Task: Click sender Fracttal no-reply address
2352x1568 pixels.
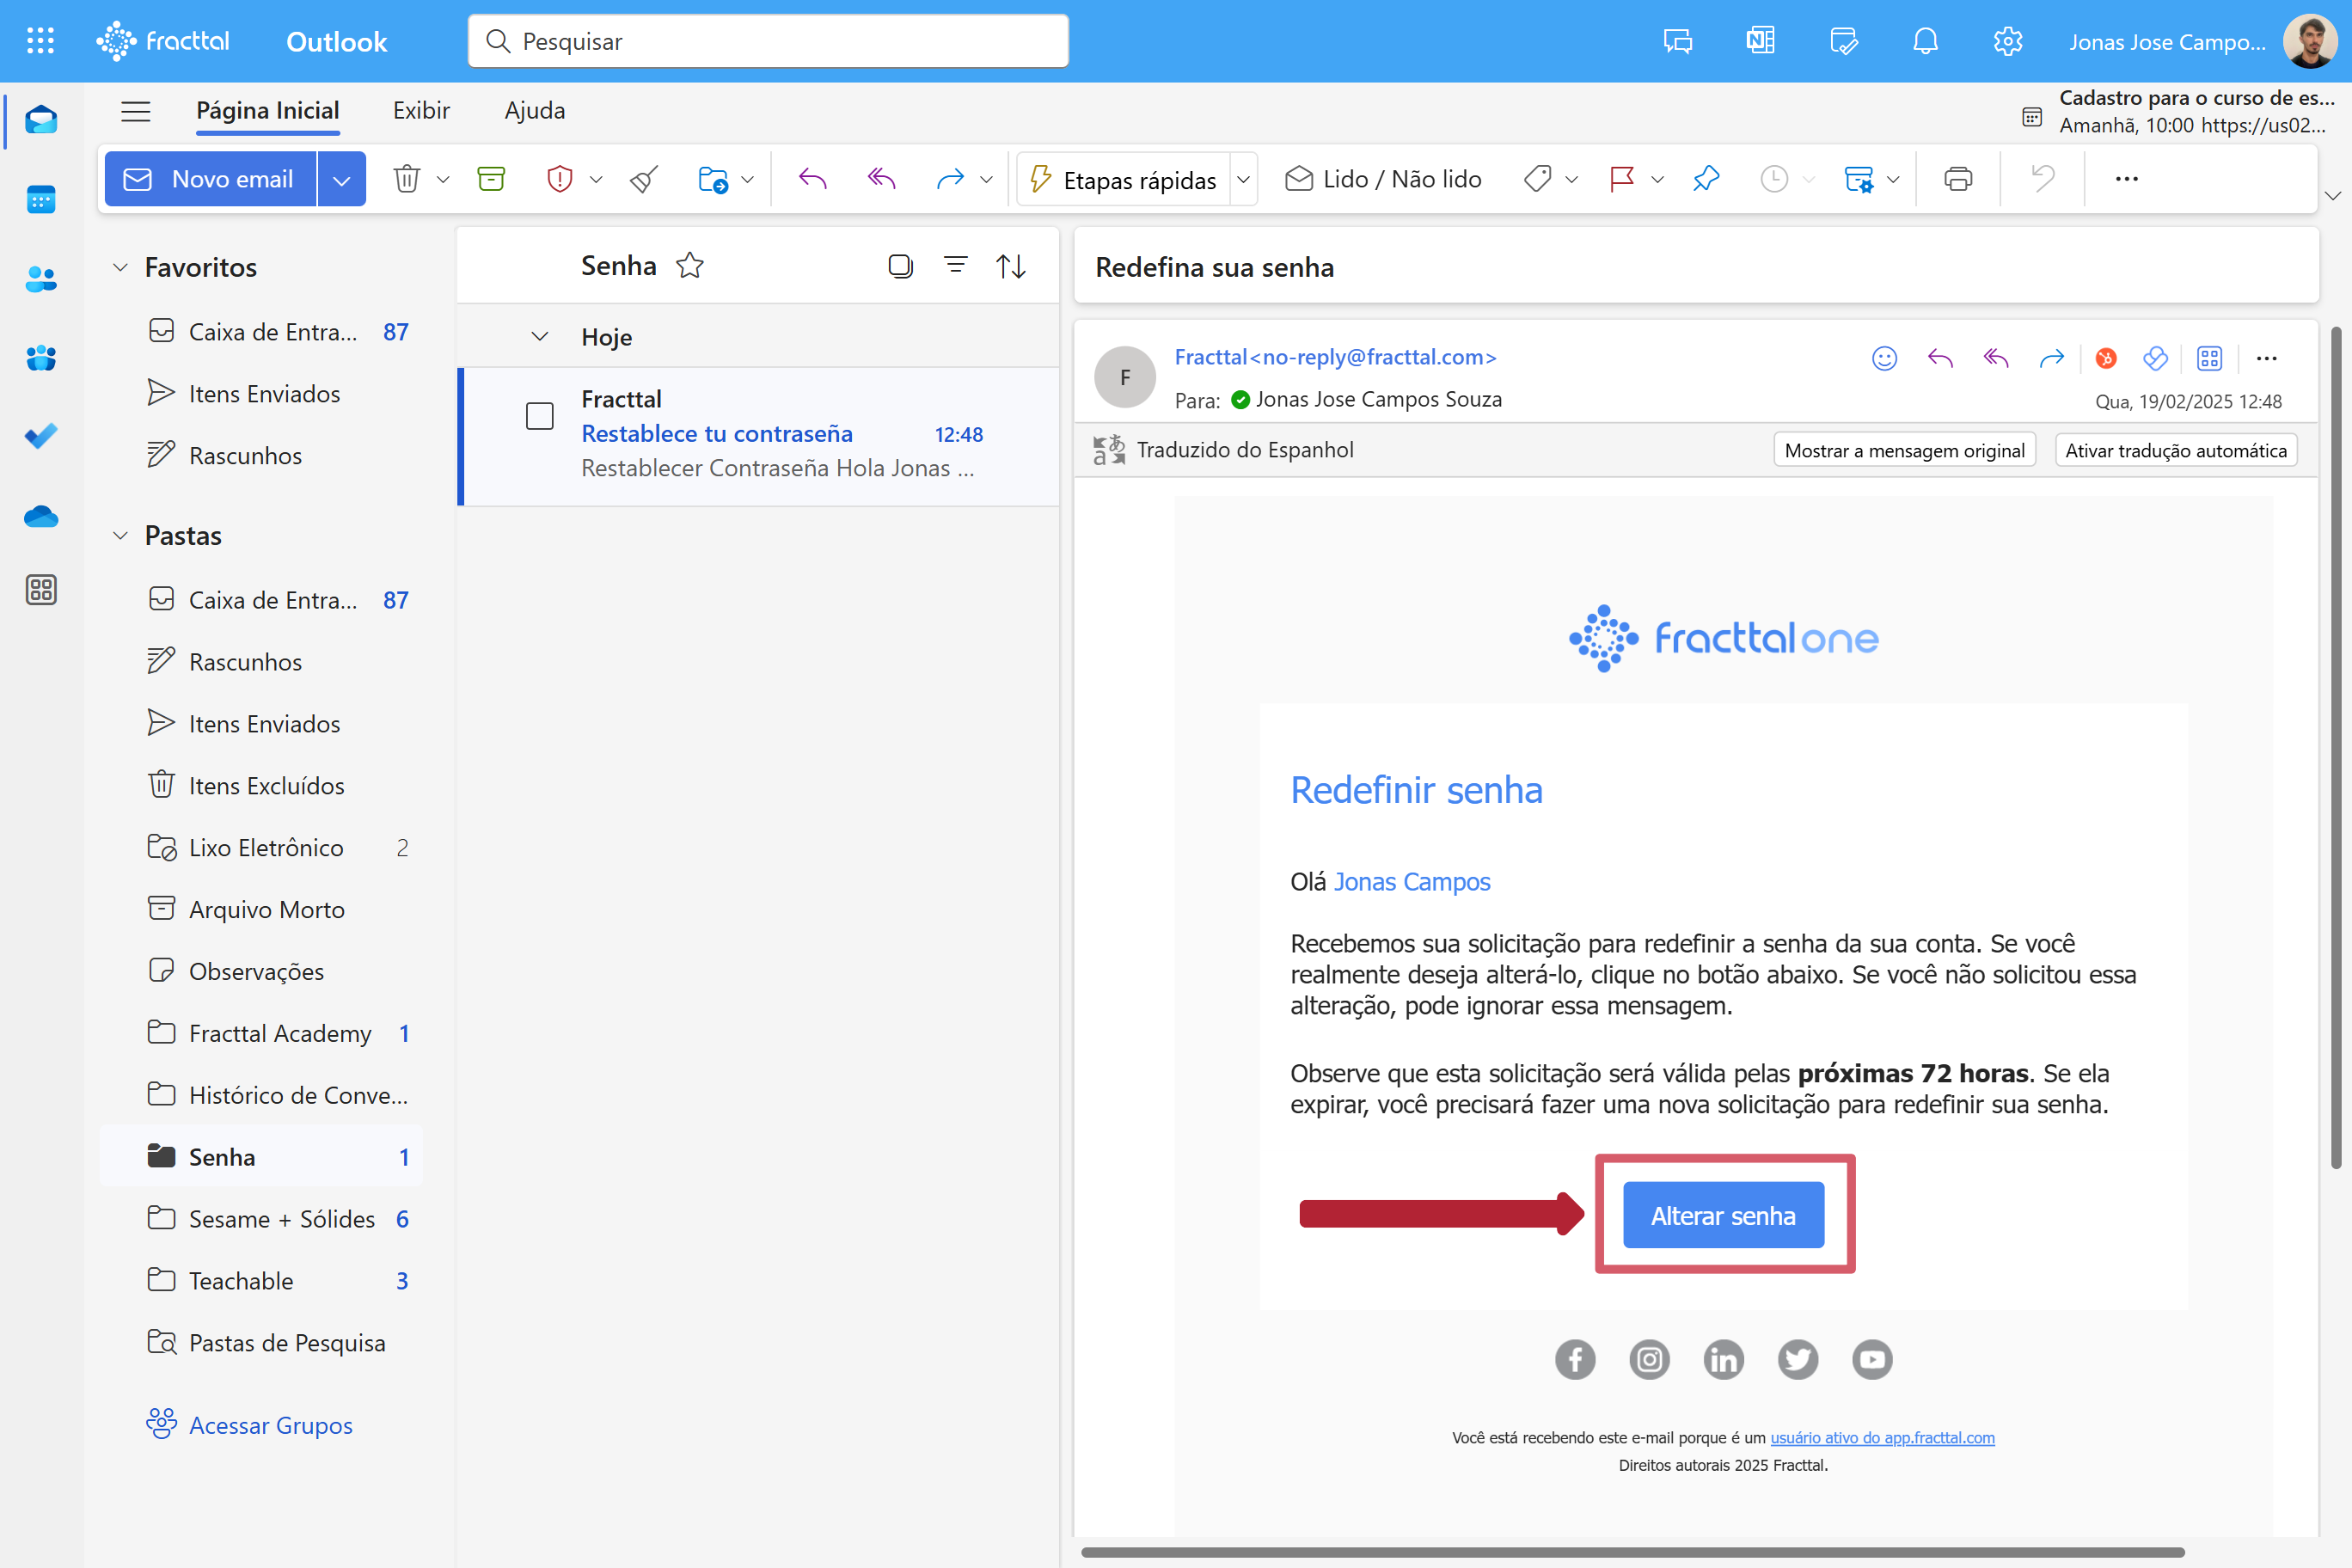Action: (1335, 357)
